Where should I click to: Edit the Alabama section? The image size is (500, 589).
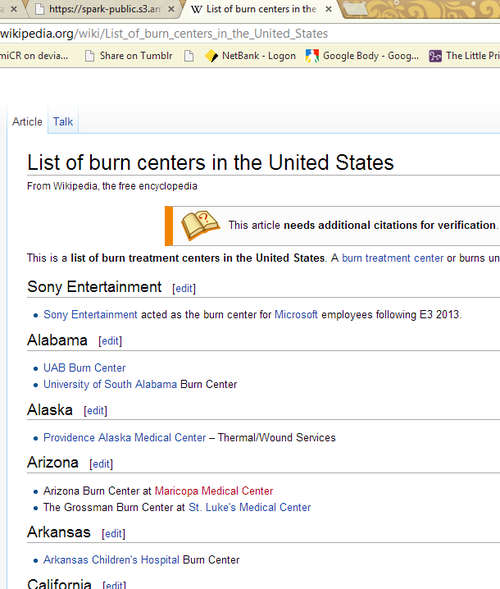(x=110, y=341)
